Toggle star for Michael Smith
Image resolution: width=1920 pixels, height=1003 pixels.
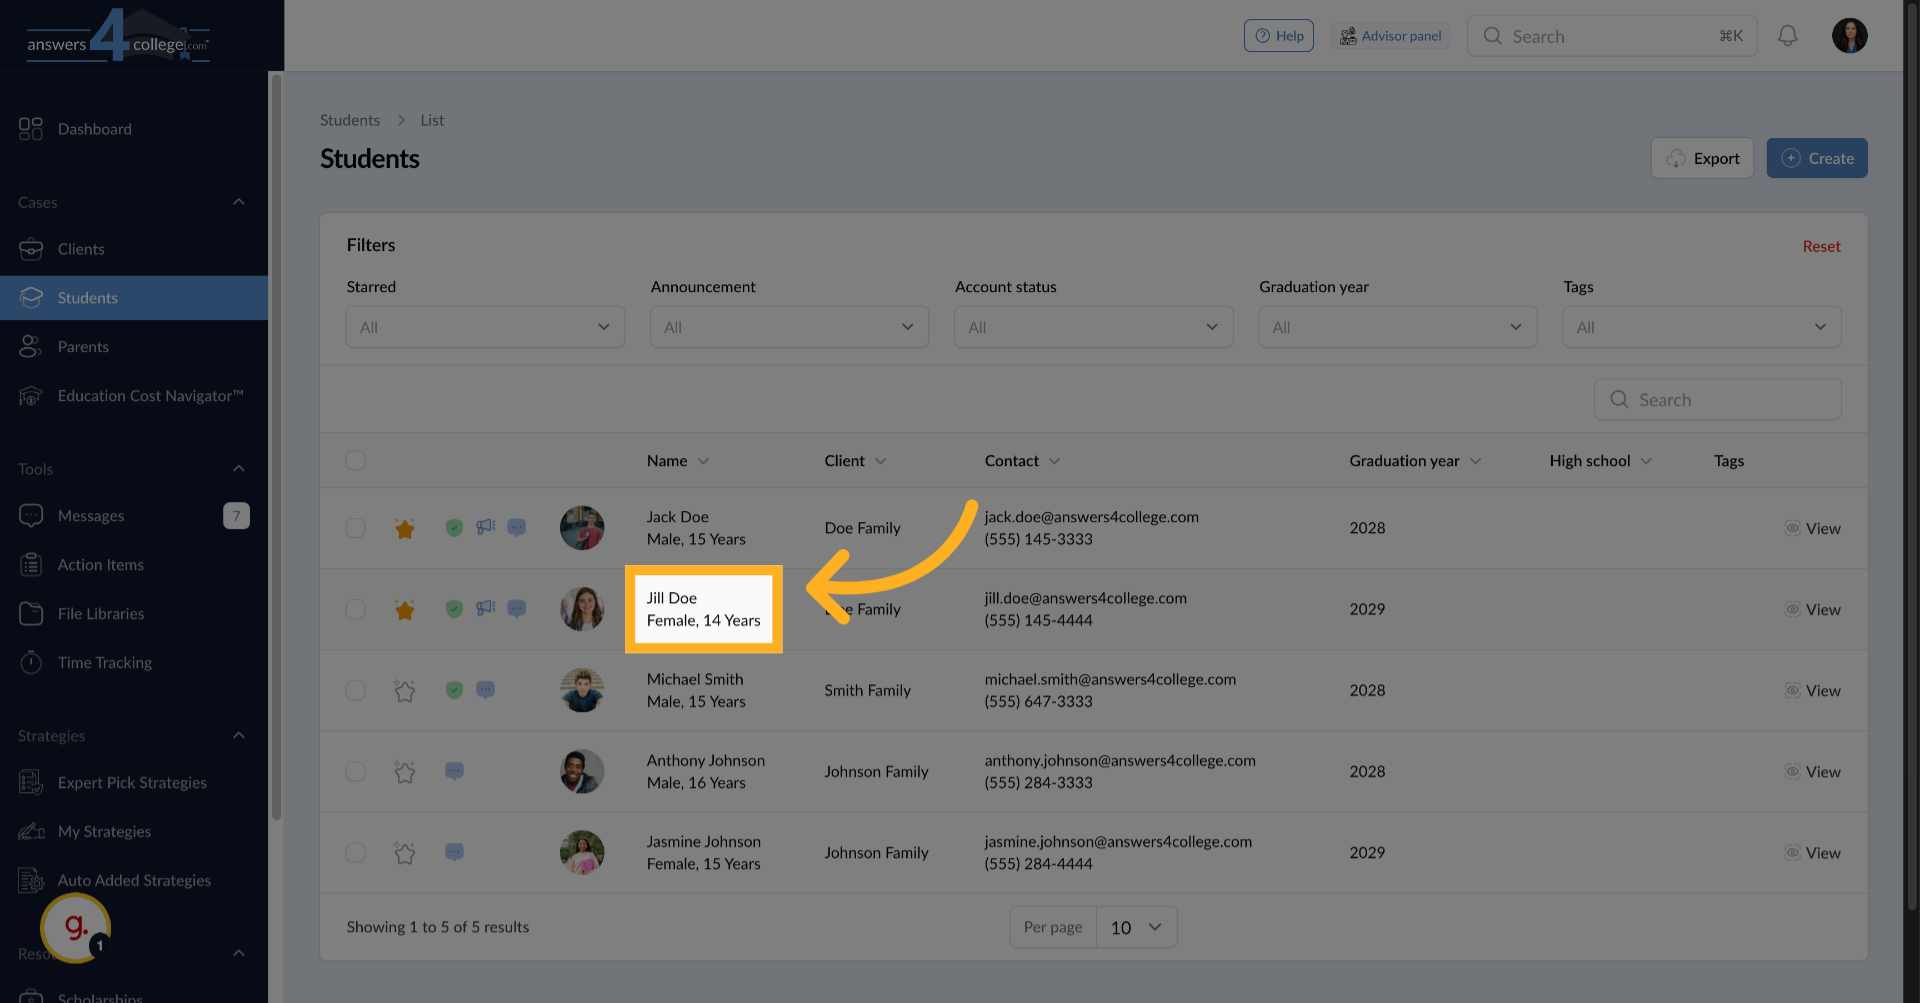point(404,691)
